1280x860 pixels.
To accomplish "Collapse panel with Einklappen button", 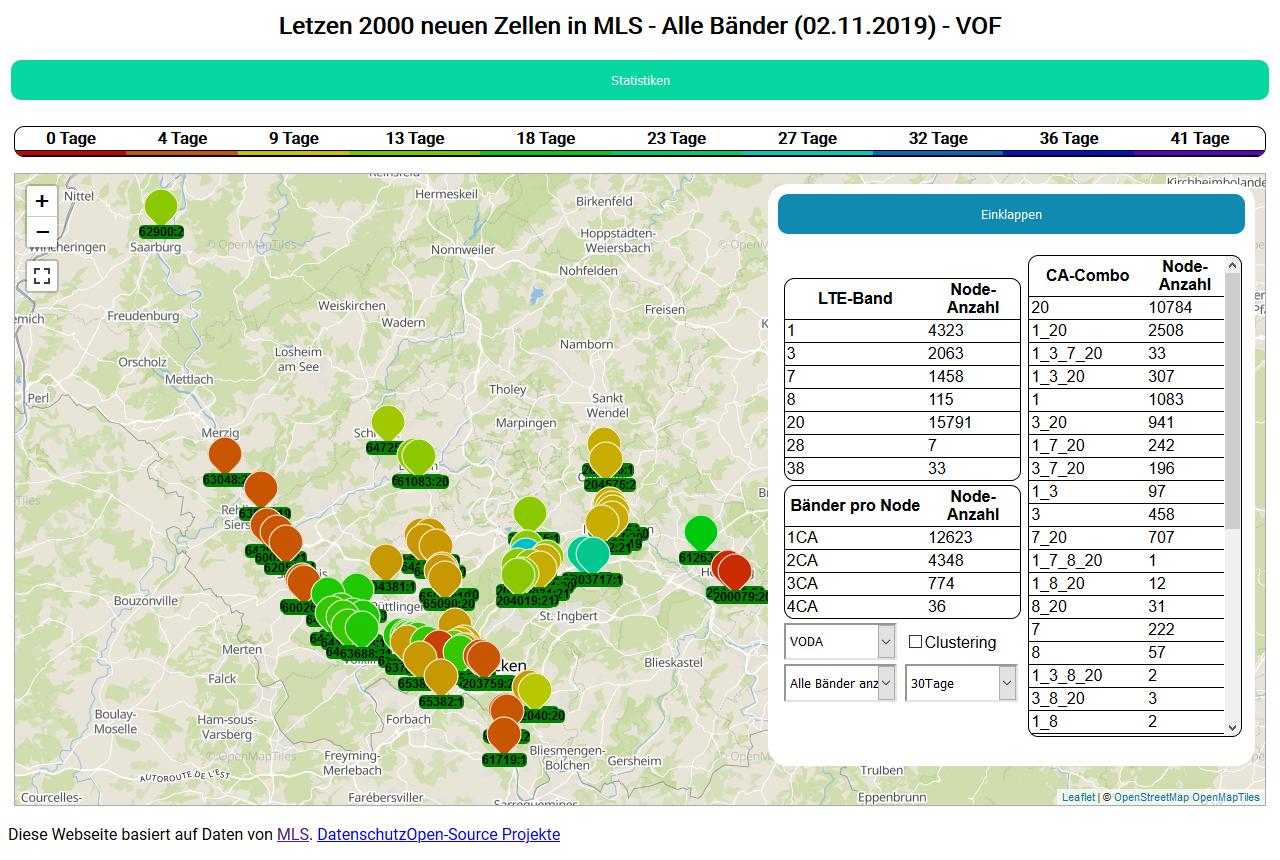I will [1011, 214].
